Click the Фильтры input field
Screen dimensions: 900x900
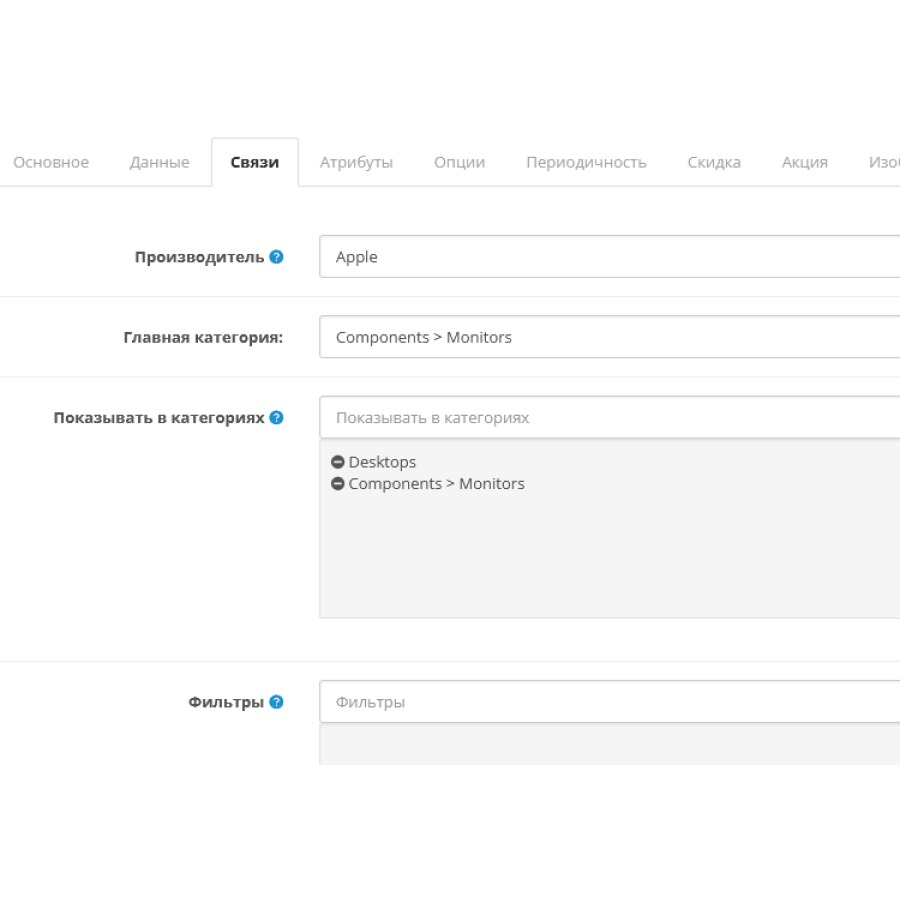(x=610, y=701)
